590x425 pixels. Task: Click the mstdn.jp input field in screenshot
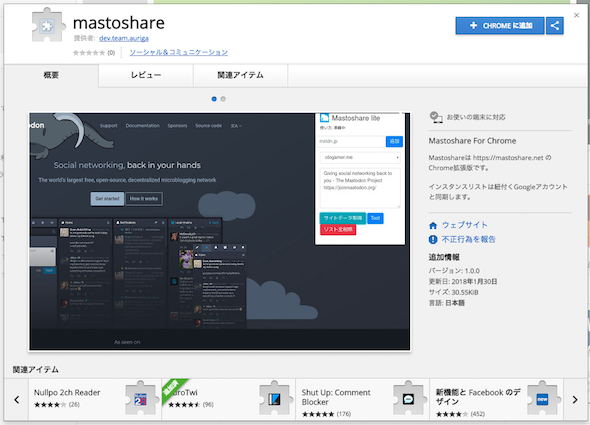(352, 141)
